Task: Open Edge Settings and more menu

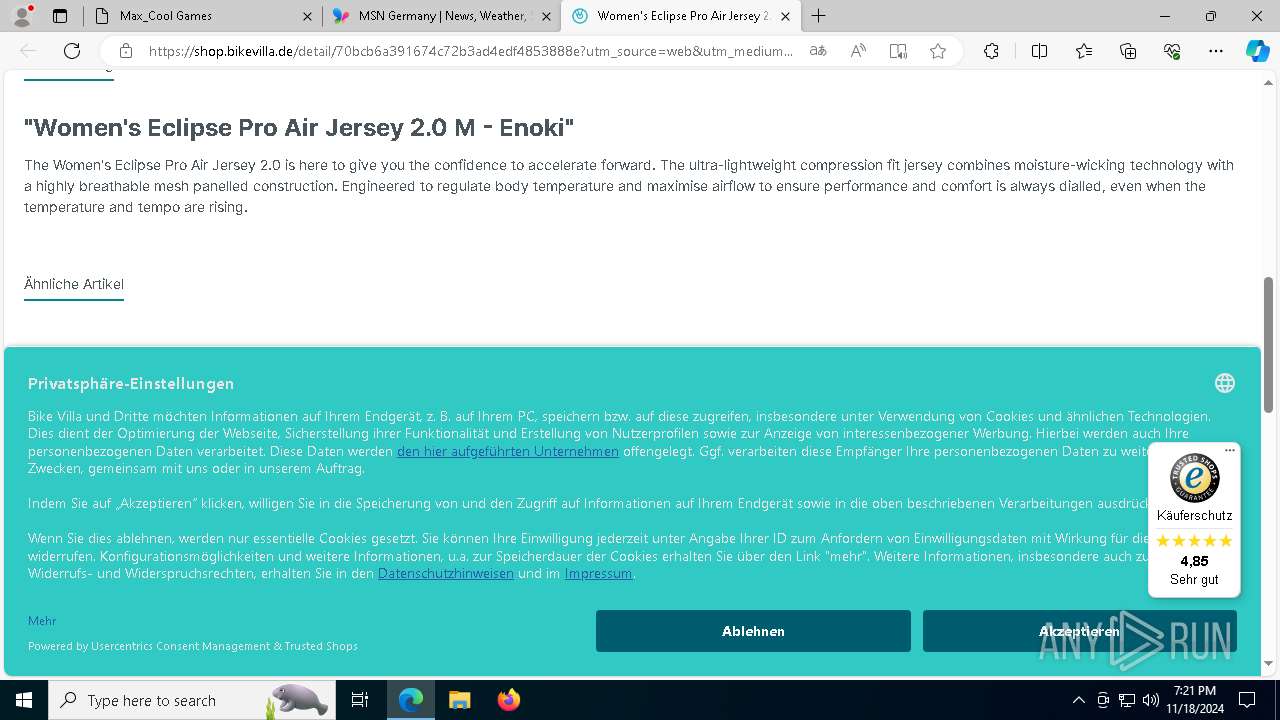Action: coord(1216,51)
